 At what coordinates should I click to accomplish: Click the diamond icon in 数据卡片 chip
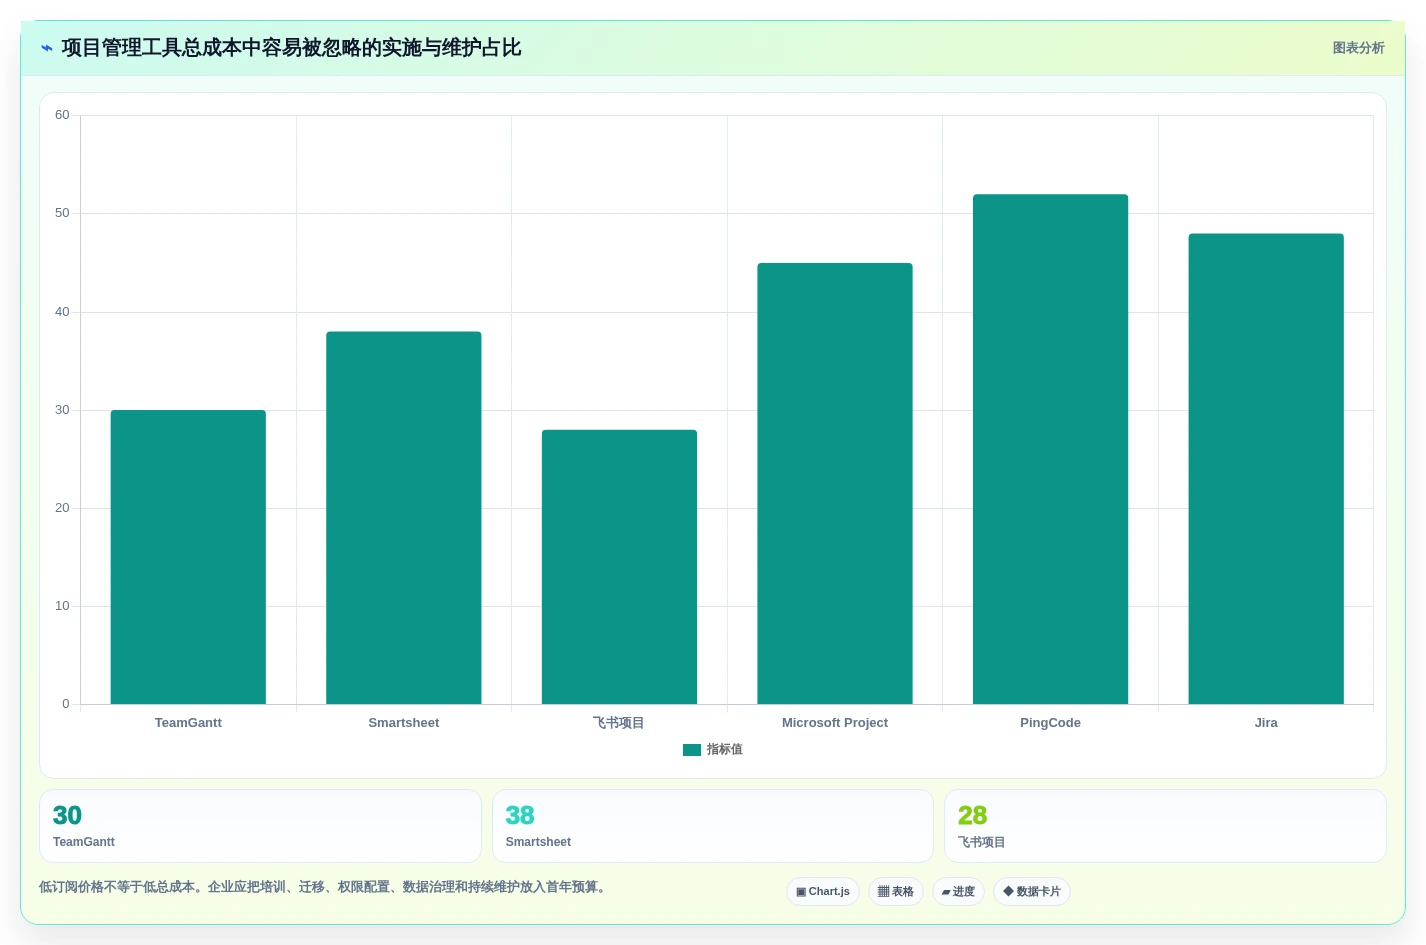1008,891
